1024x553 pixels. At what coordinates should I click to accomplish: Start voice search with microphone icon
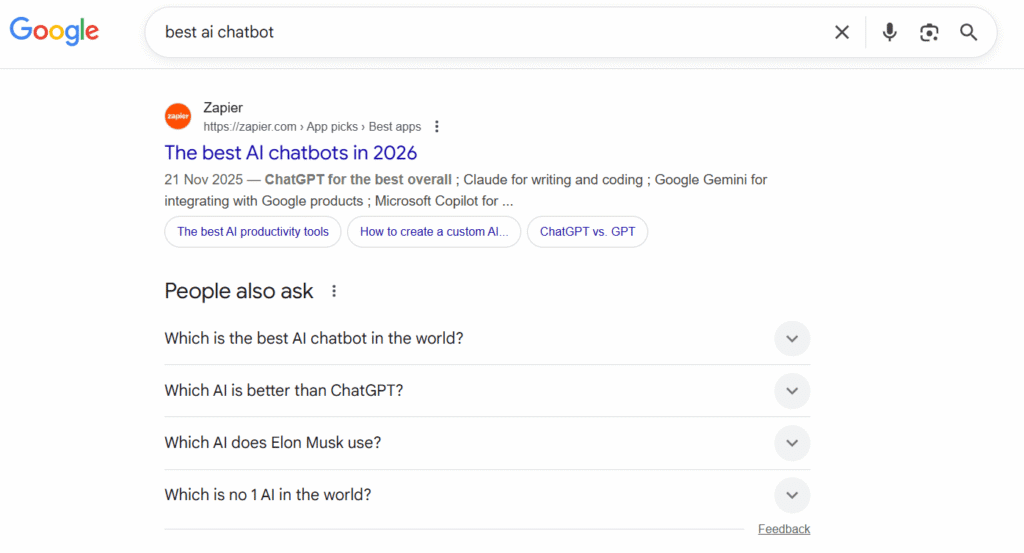pyautogui.click(x=889, y=32)
